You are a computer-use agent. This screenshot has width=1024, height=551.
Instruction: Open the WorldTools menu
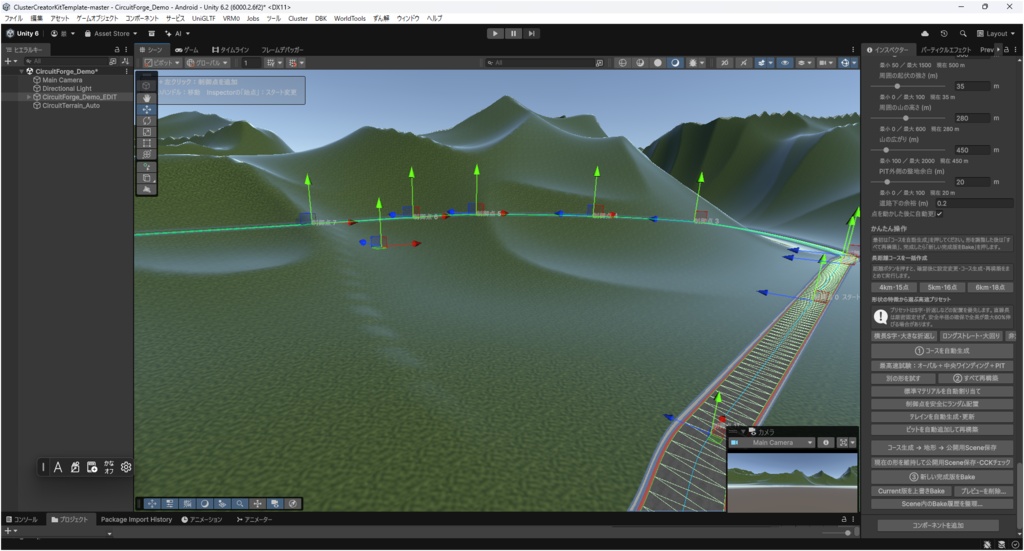pos(349,18)
